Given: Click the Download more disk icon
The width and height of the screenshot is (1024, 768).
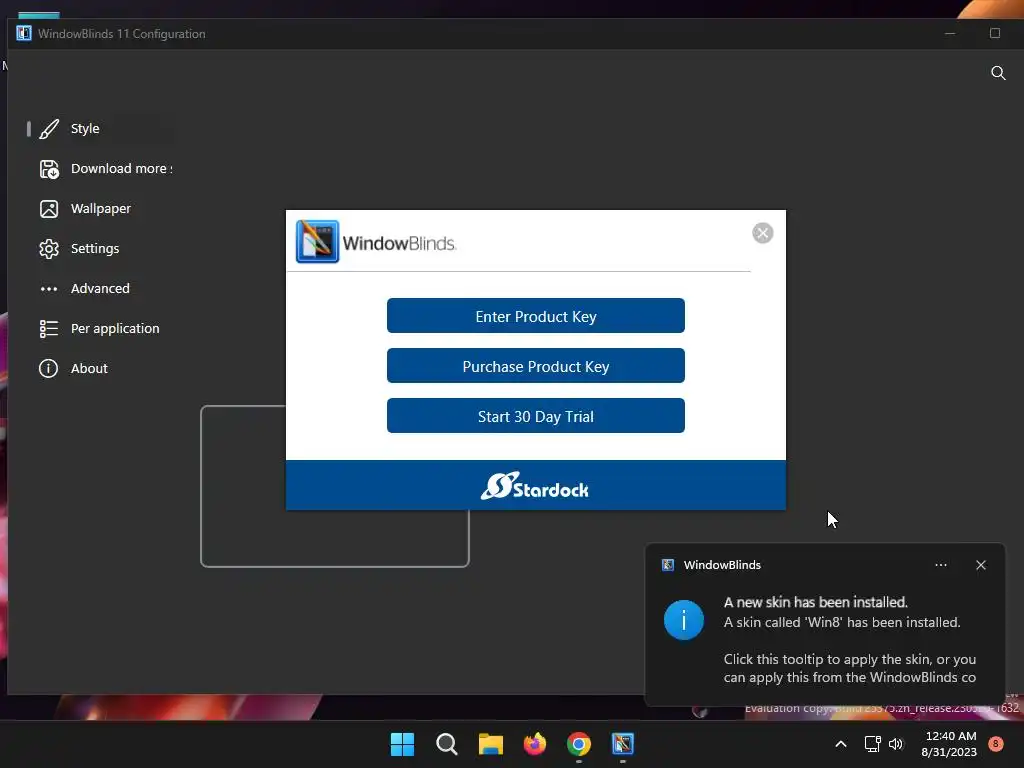Looking at the screenshot, I should (49, 169).
